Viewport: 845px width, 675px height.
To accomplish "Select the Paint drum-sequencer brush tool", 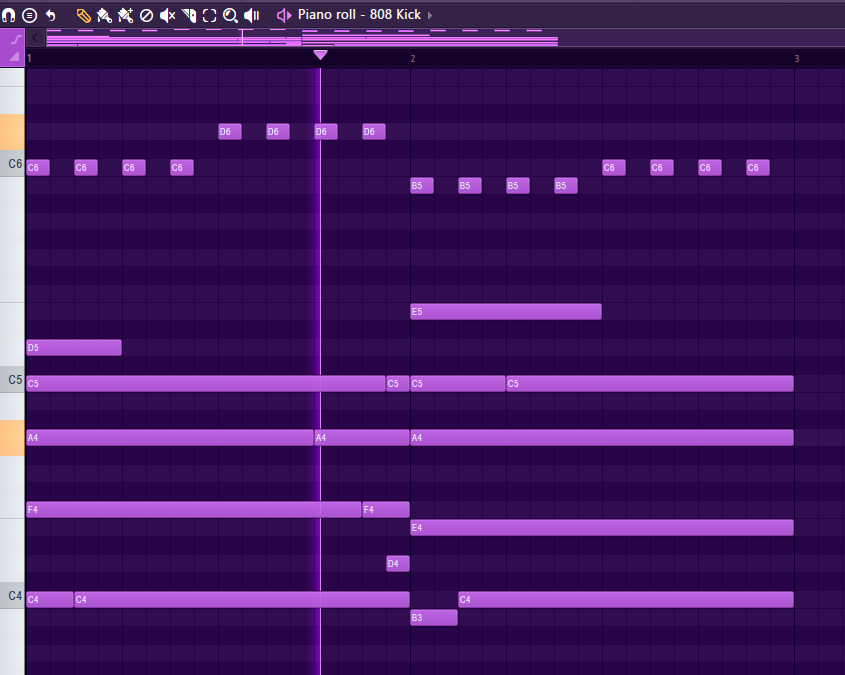I will coord(125,15).
